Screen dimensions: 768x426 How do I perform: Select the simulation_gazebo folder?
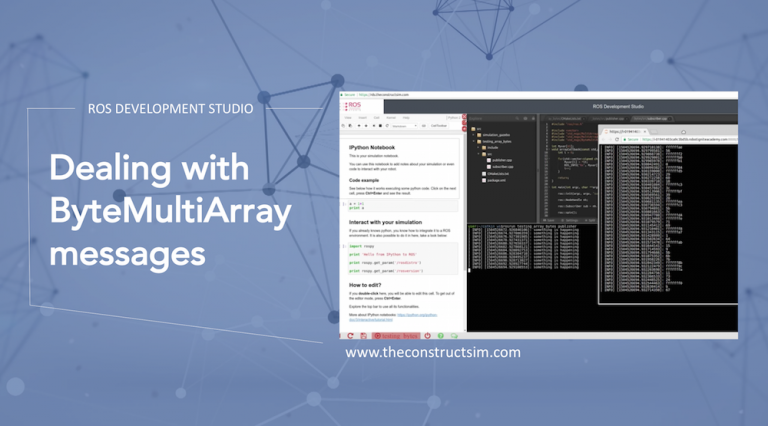coord(496,135)
